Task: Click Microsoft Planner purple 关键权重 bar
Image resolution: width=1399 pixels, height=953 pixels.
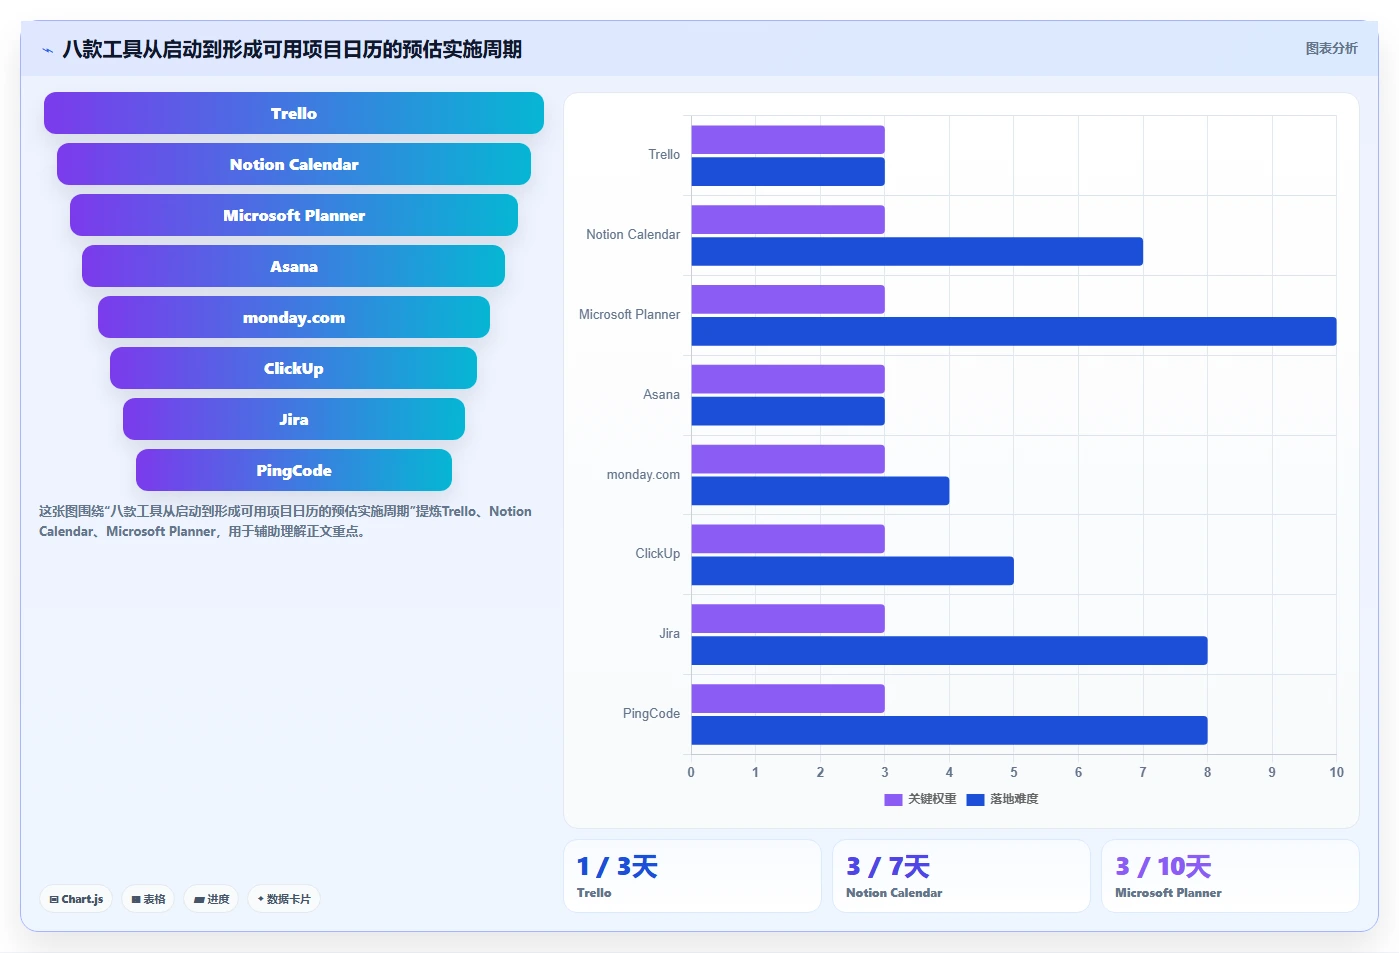Action: coord(788,299)
